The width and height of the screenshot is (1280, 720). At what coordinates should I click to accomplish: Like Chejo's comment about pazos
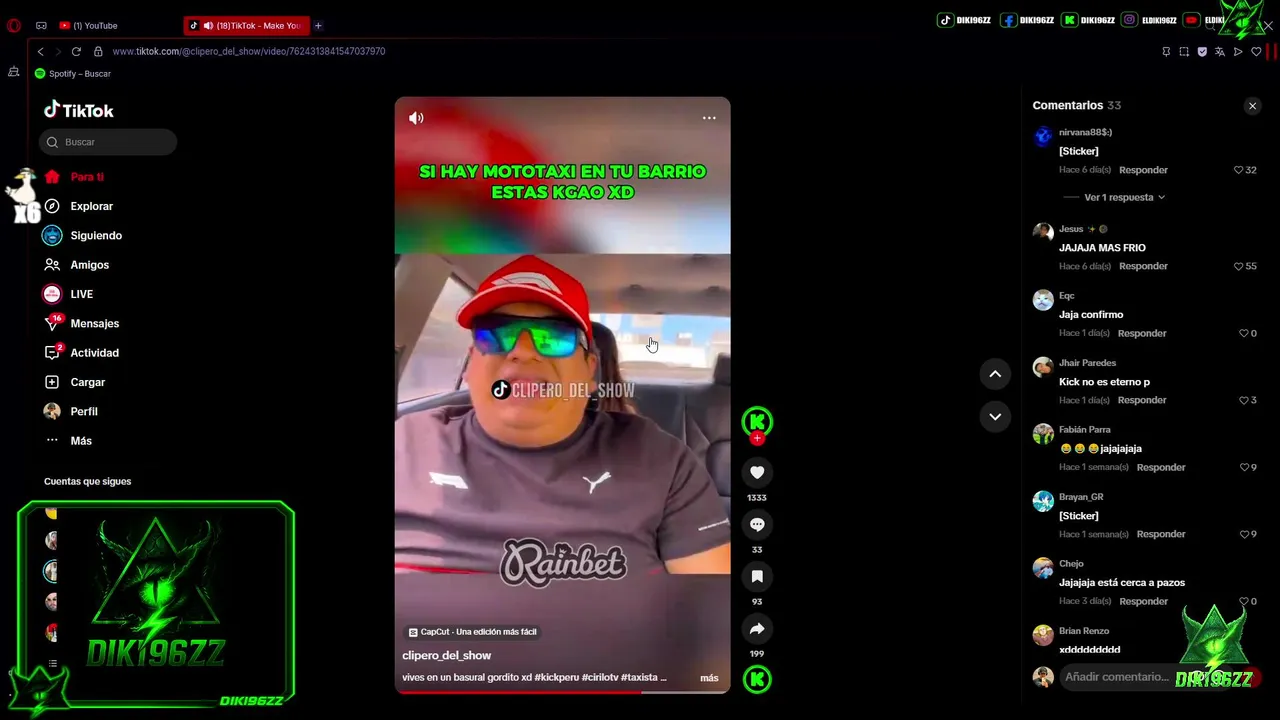point(1243,601)
